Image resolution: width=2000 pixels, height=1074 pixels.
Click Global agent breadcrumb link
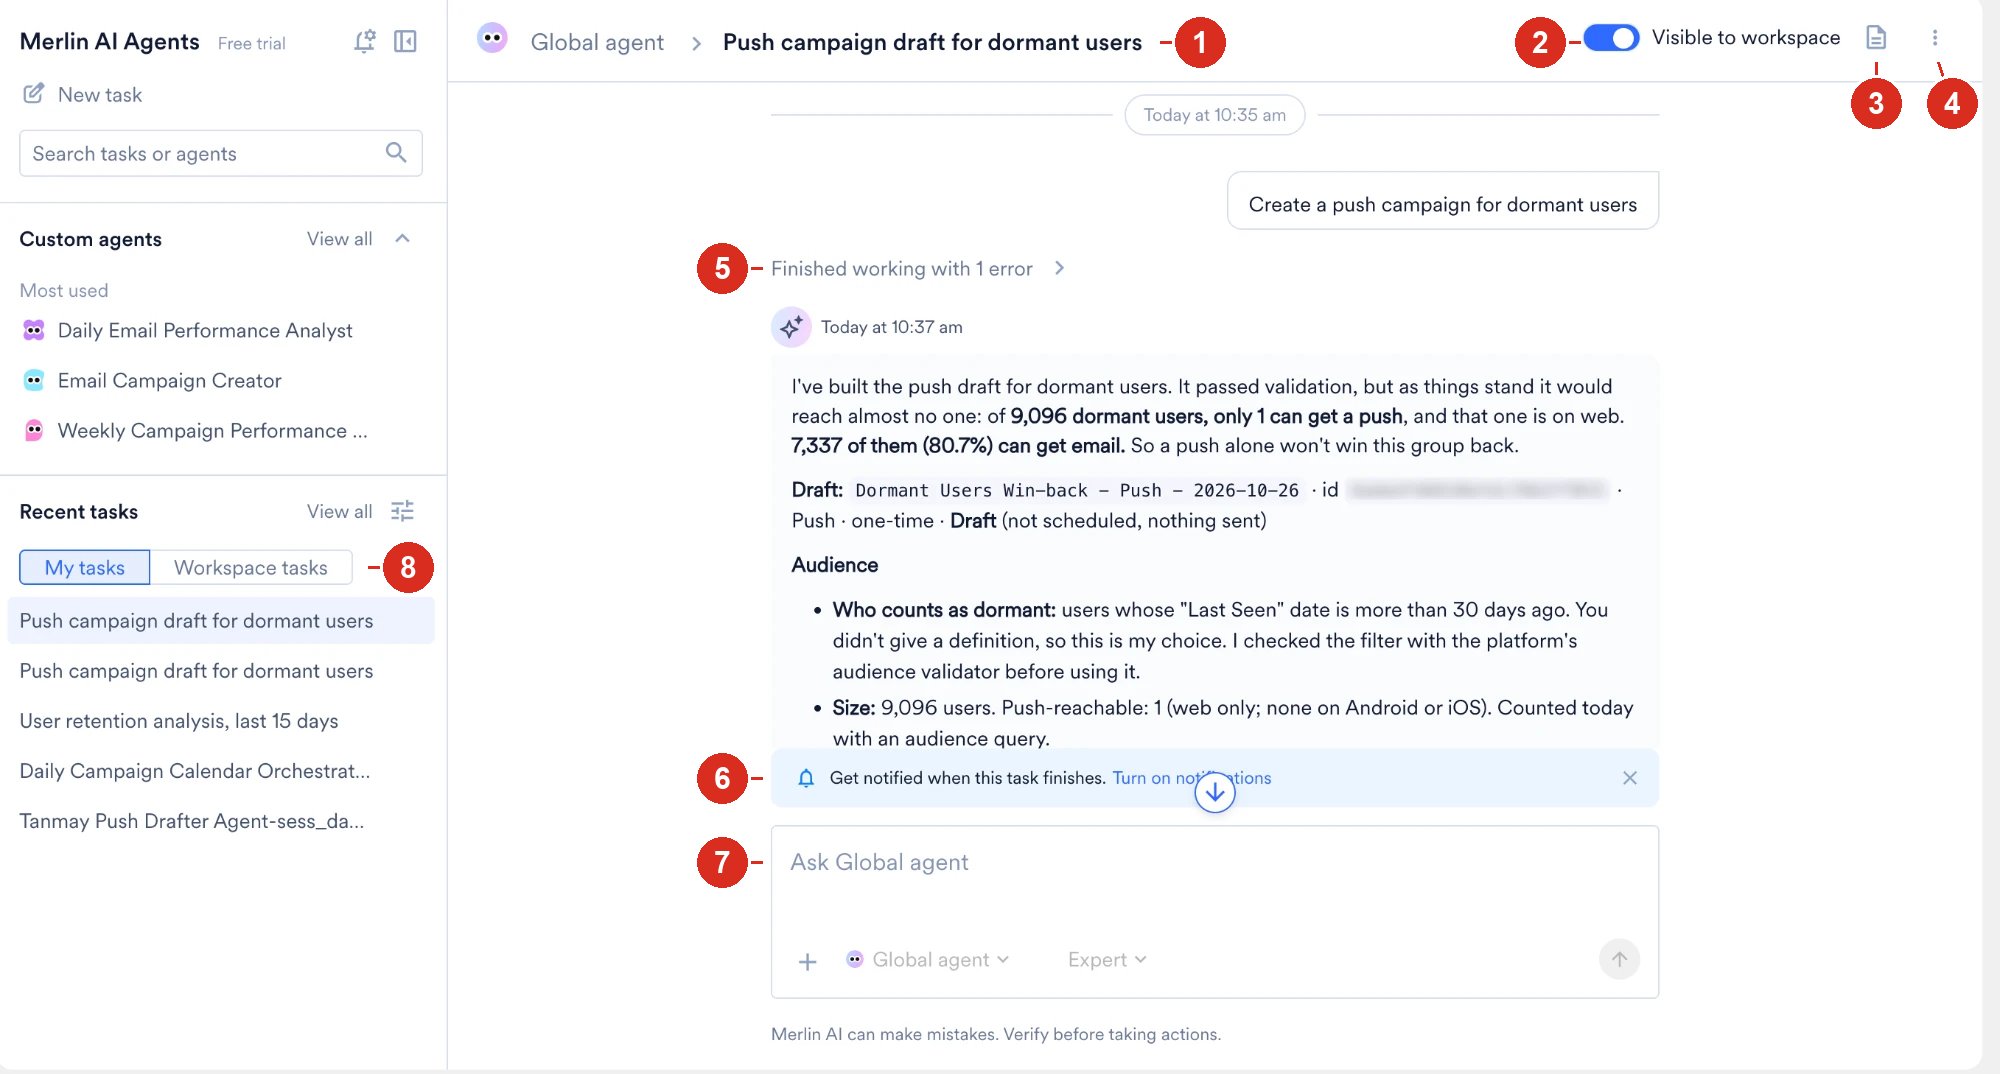click(x=597, y=42)
